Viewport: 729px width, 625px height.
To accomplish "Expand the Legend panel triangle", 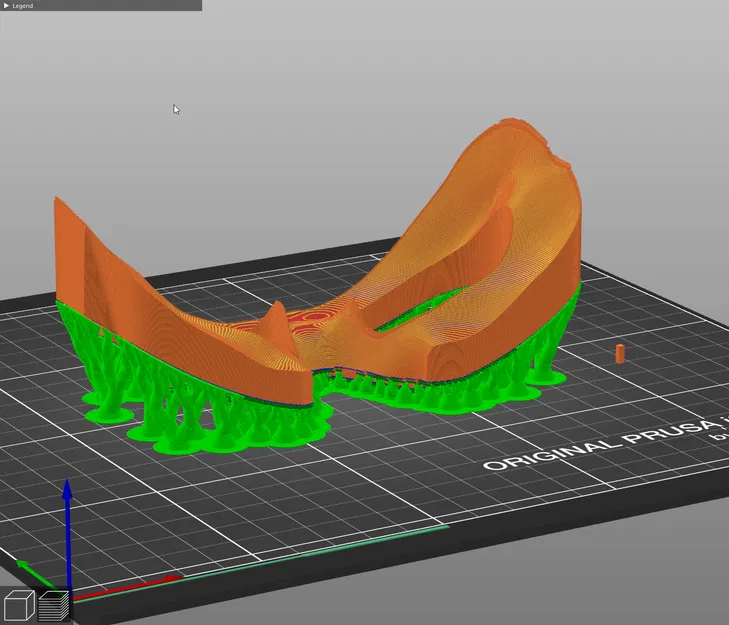I will 7,6.
